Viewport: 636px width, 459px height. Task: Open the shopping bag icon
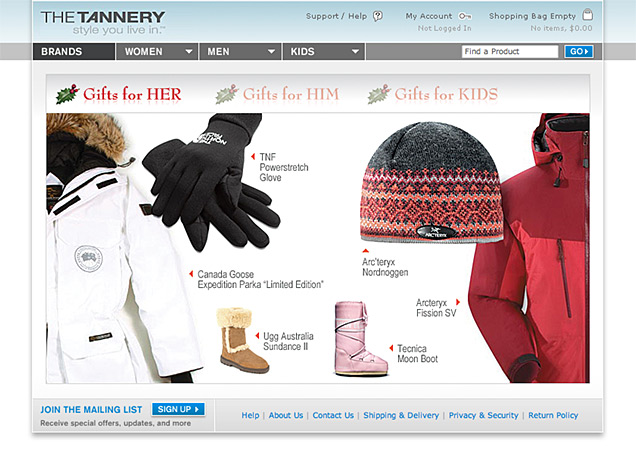(x=587, y=15)
